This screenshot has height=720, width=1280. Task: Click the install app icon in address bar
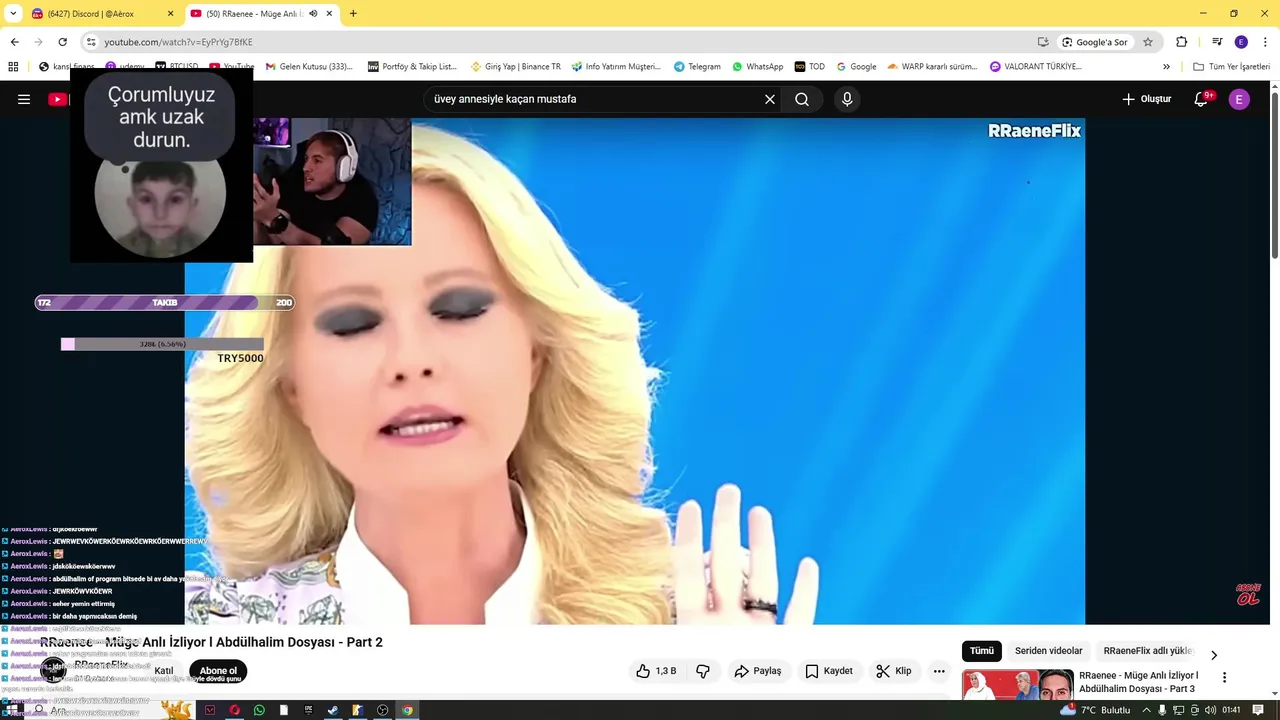[1043, 42]
